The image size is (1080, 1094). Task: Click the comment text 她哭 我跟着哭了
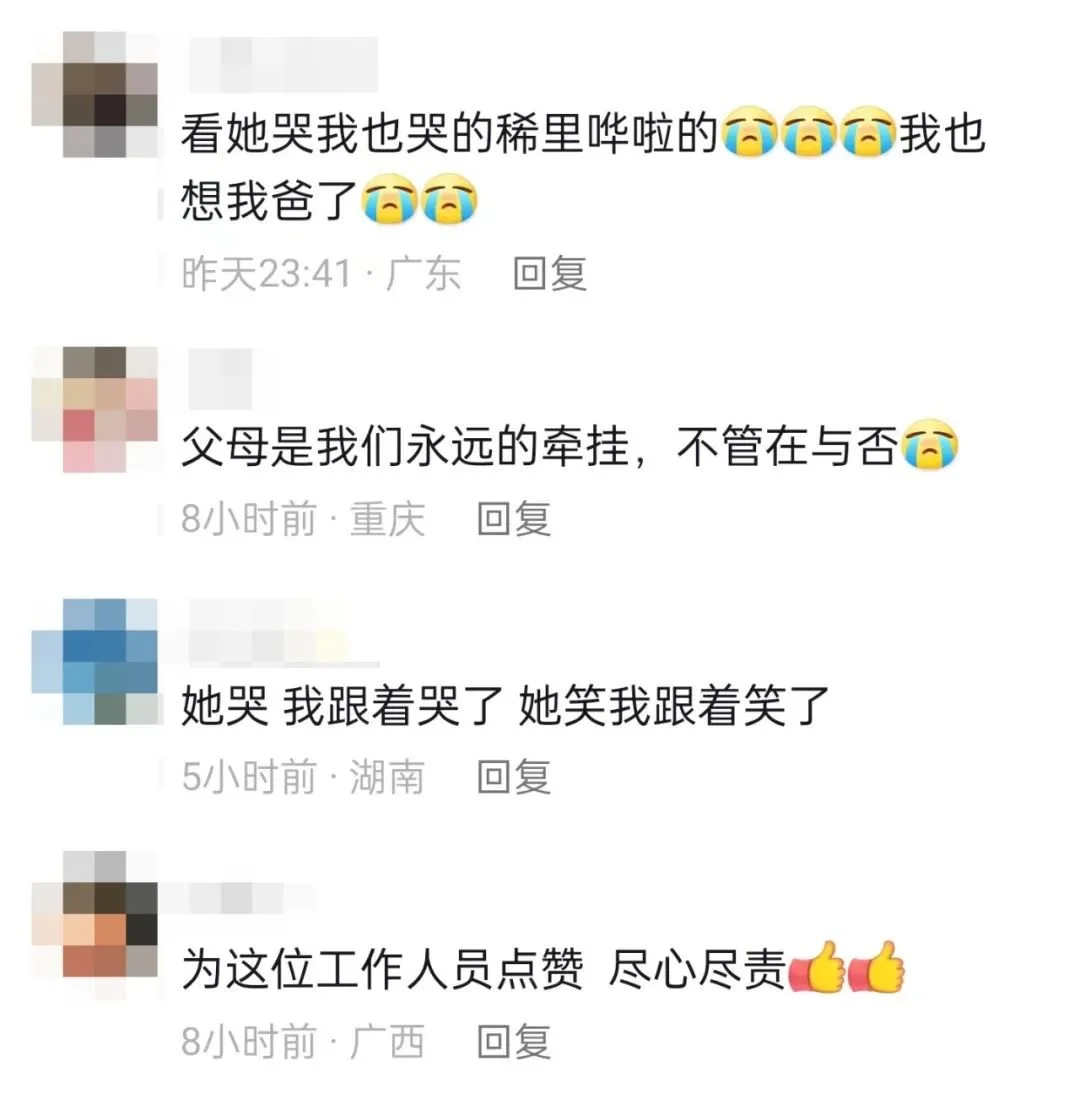point(341,705)
